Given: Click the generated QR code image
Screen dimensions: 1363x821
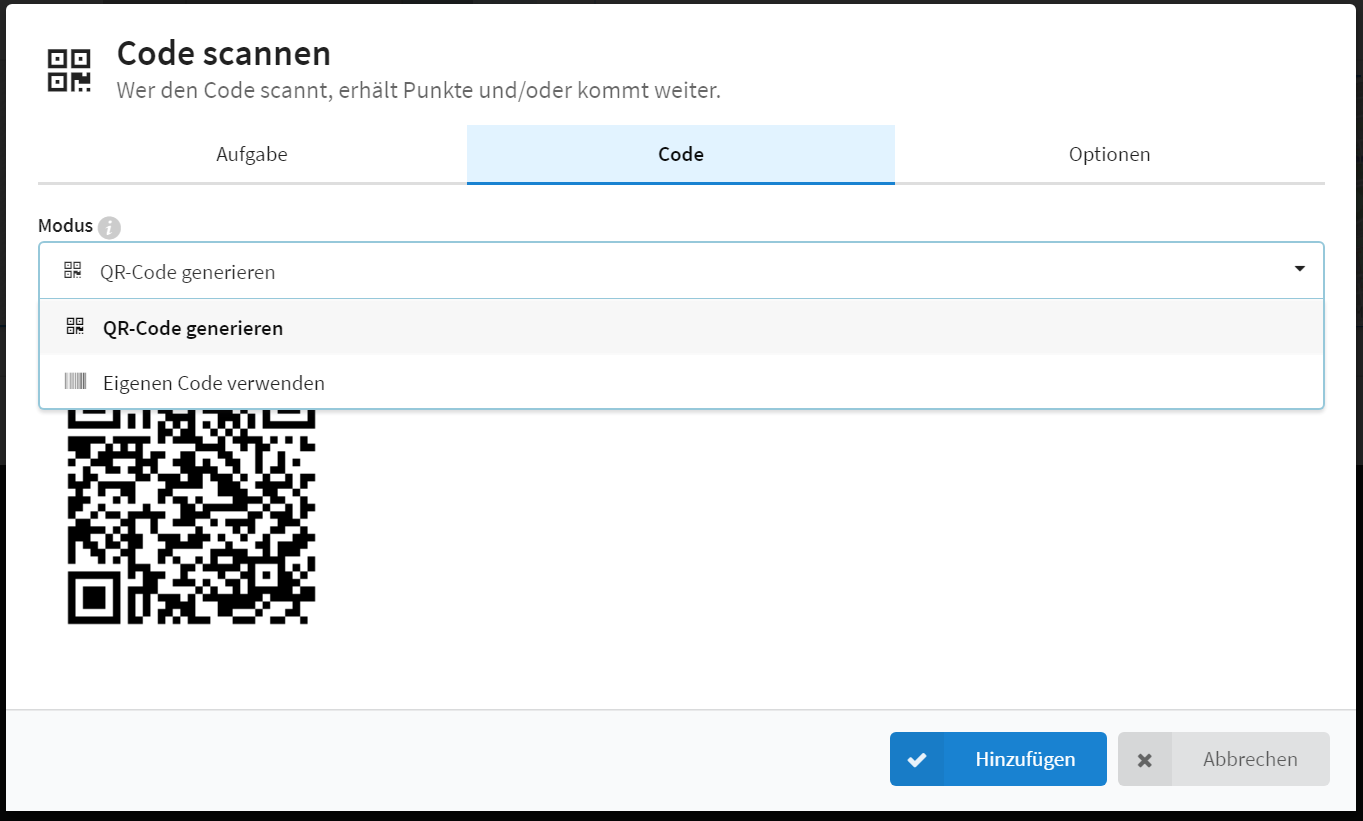Looking at the screenshot, I should pyautogui.click(x=191, y=516).
